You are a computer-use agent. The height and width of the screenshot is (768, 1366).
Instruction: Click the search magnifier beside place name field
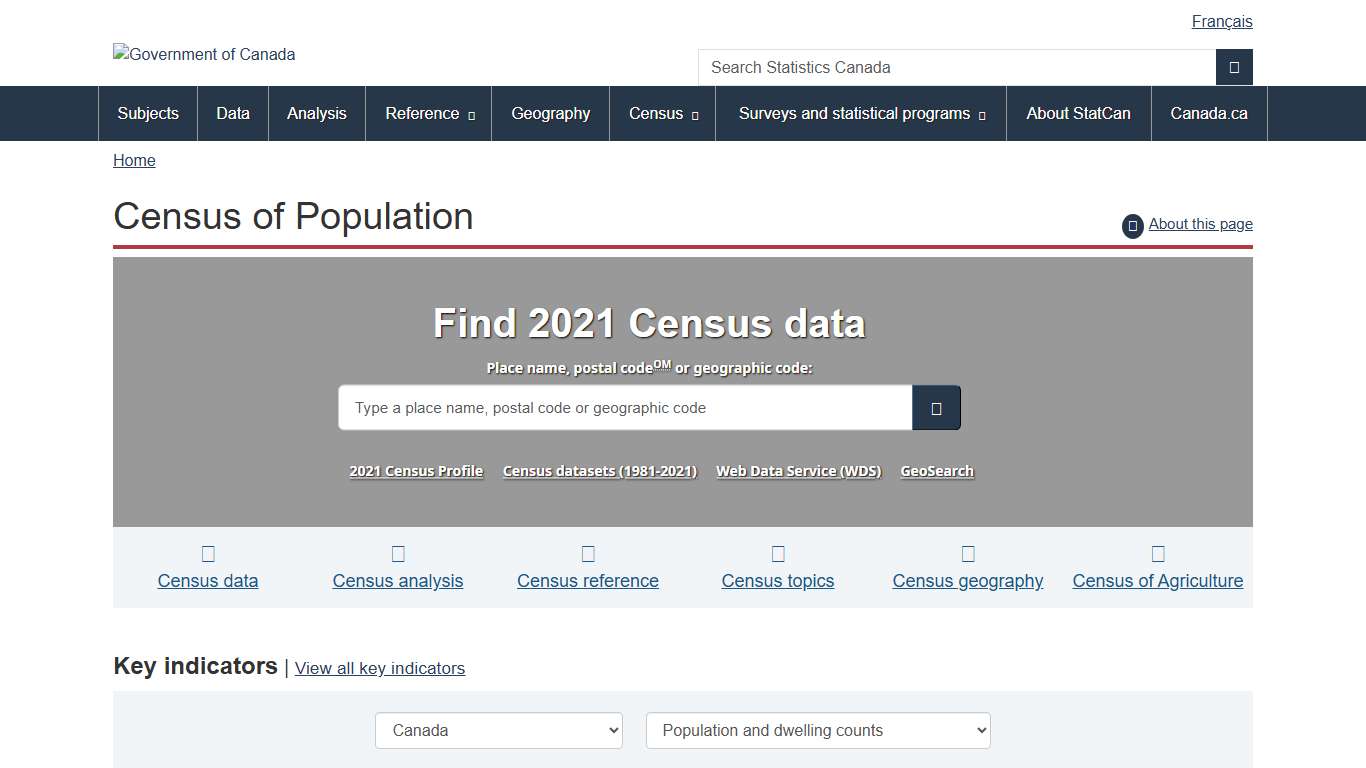coord(936,408)
